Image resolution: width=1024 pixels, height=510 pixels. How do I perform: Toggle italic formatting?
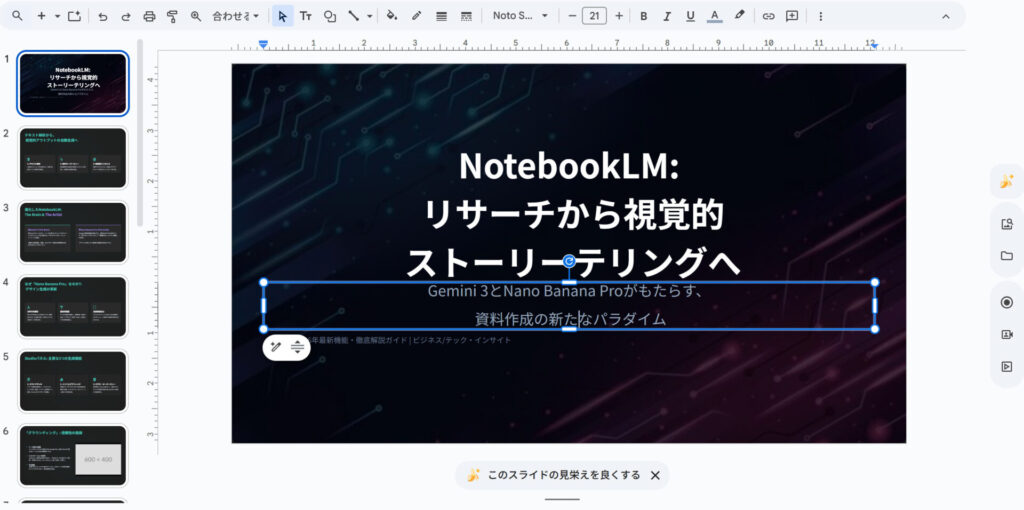point(667,16)
